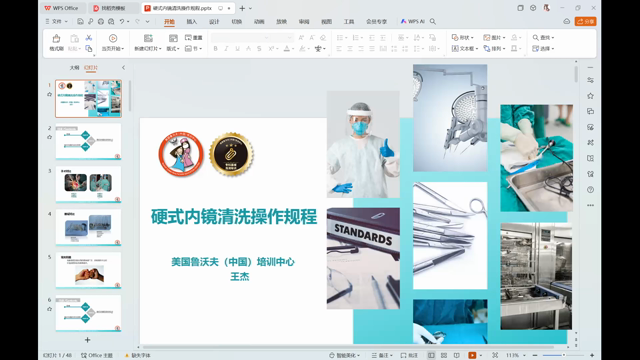Switch to the Outline (大纲) tab
Viewport: 640px width, 360px height.
point(74,68)
